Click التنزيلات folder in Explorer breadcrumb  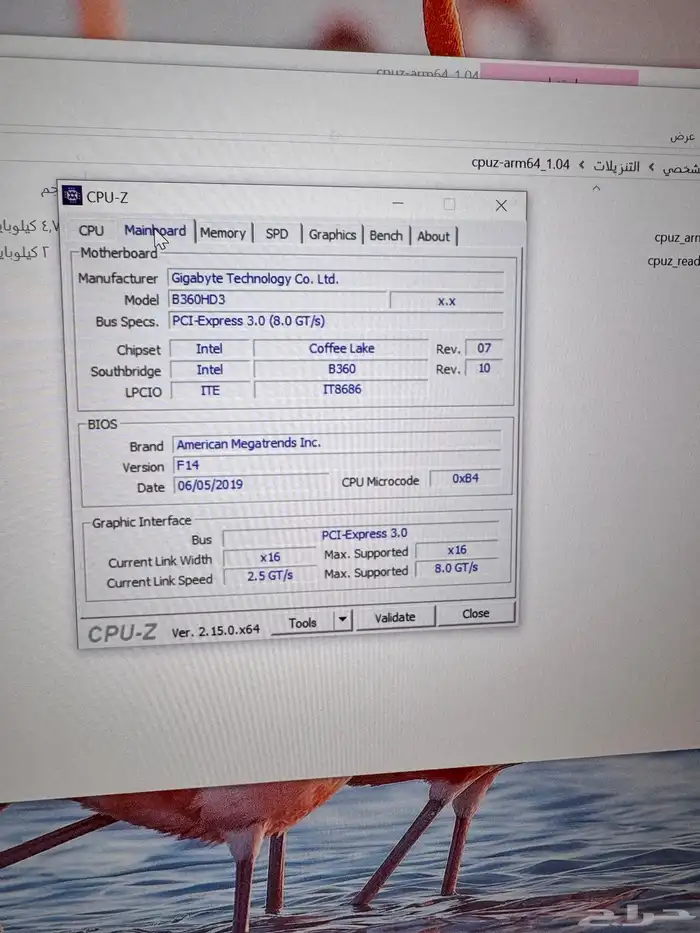(x=616, y=166)
